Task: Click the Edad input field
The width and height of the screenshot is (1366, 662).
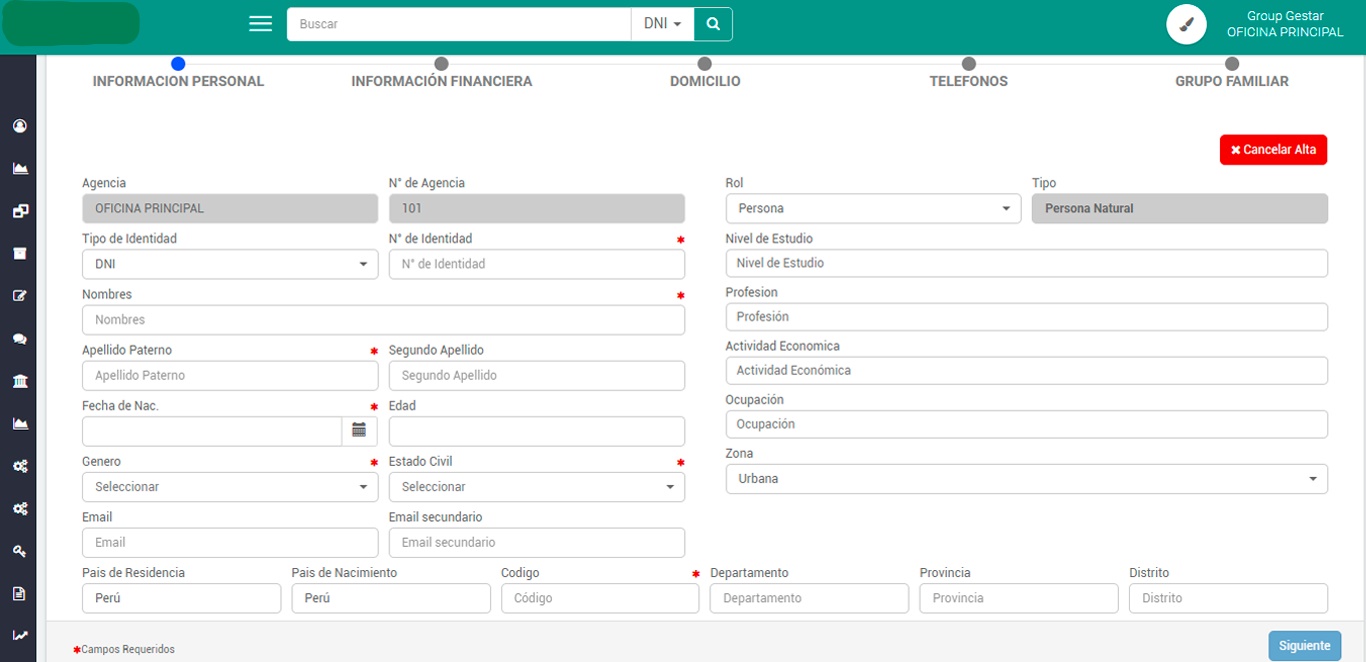Action: pyautogui.click(x=537, y=431)
